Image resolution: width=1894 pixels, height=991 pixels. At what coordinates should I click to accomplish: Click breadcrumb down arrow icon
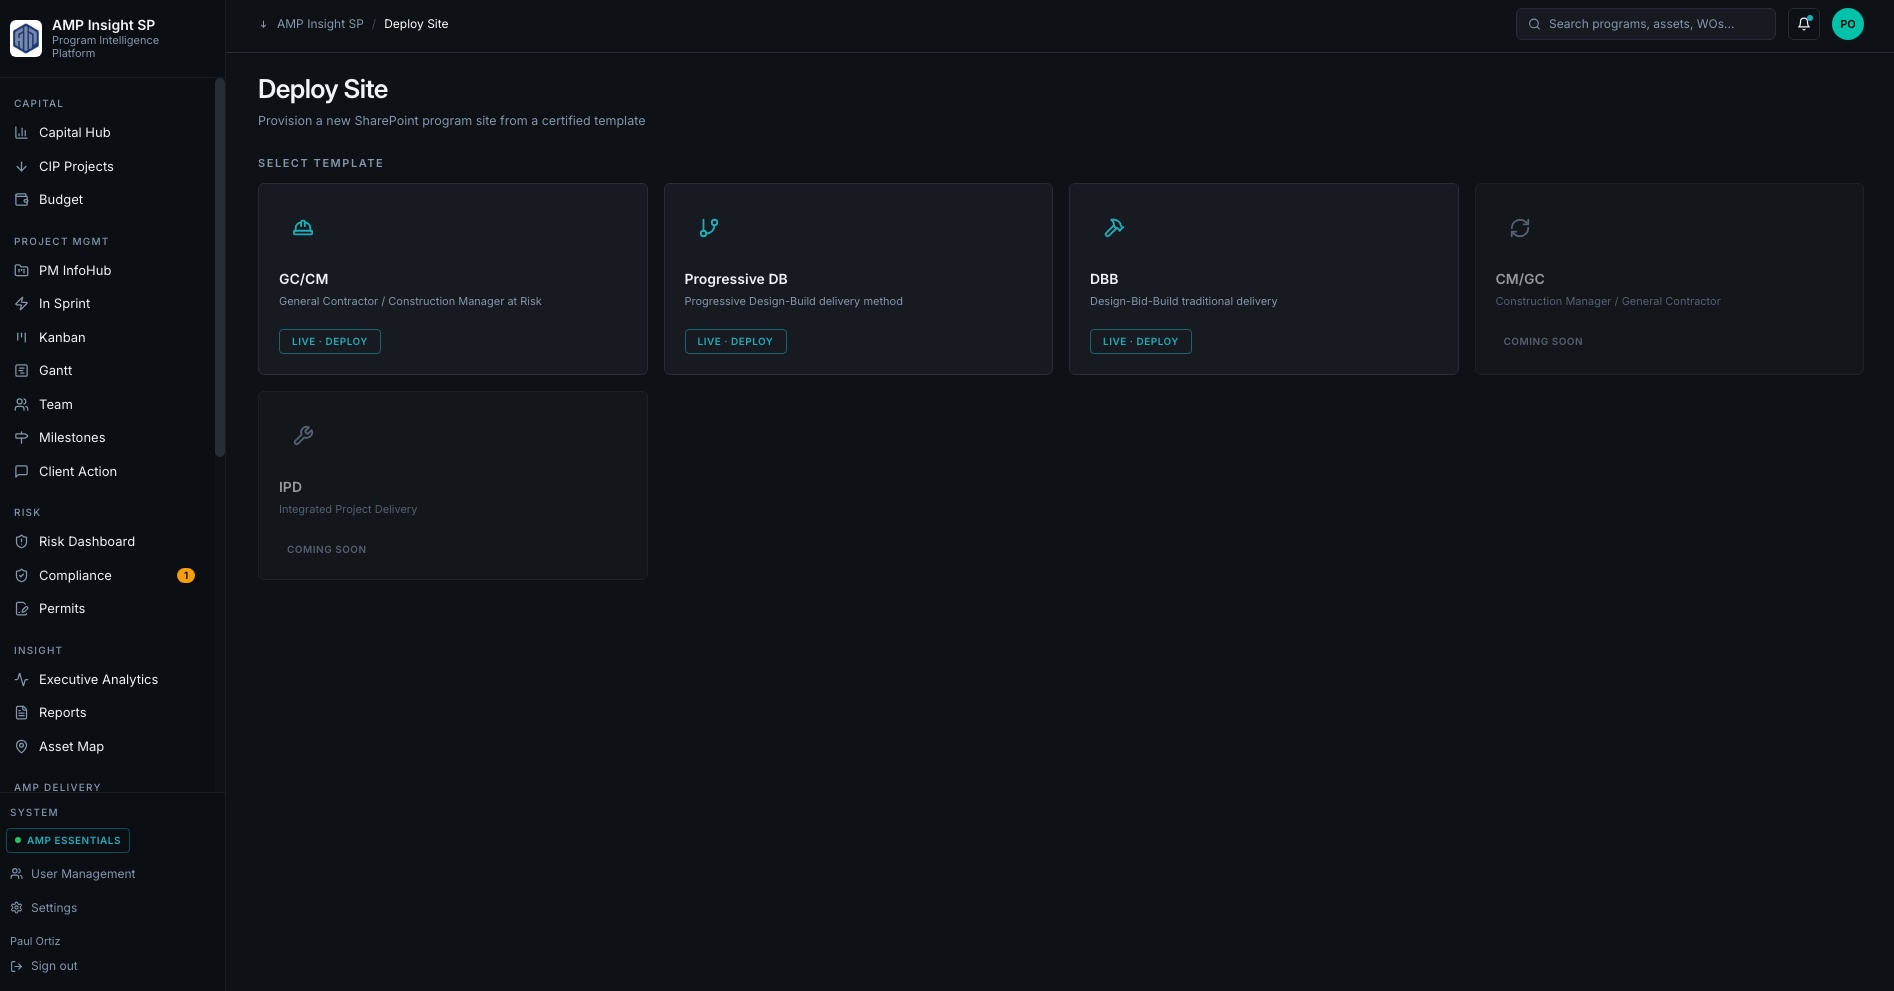pyautogui.click(x=263, y=24)
